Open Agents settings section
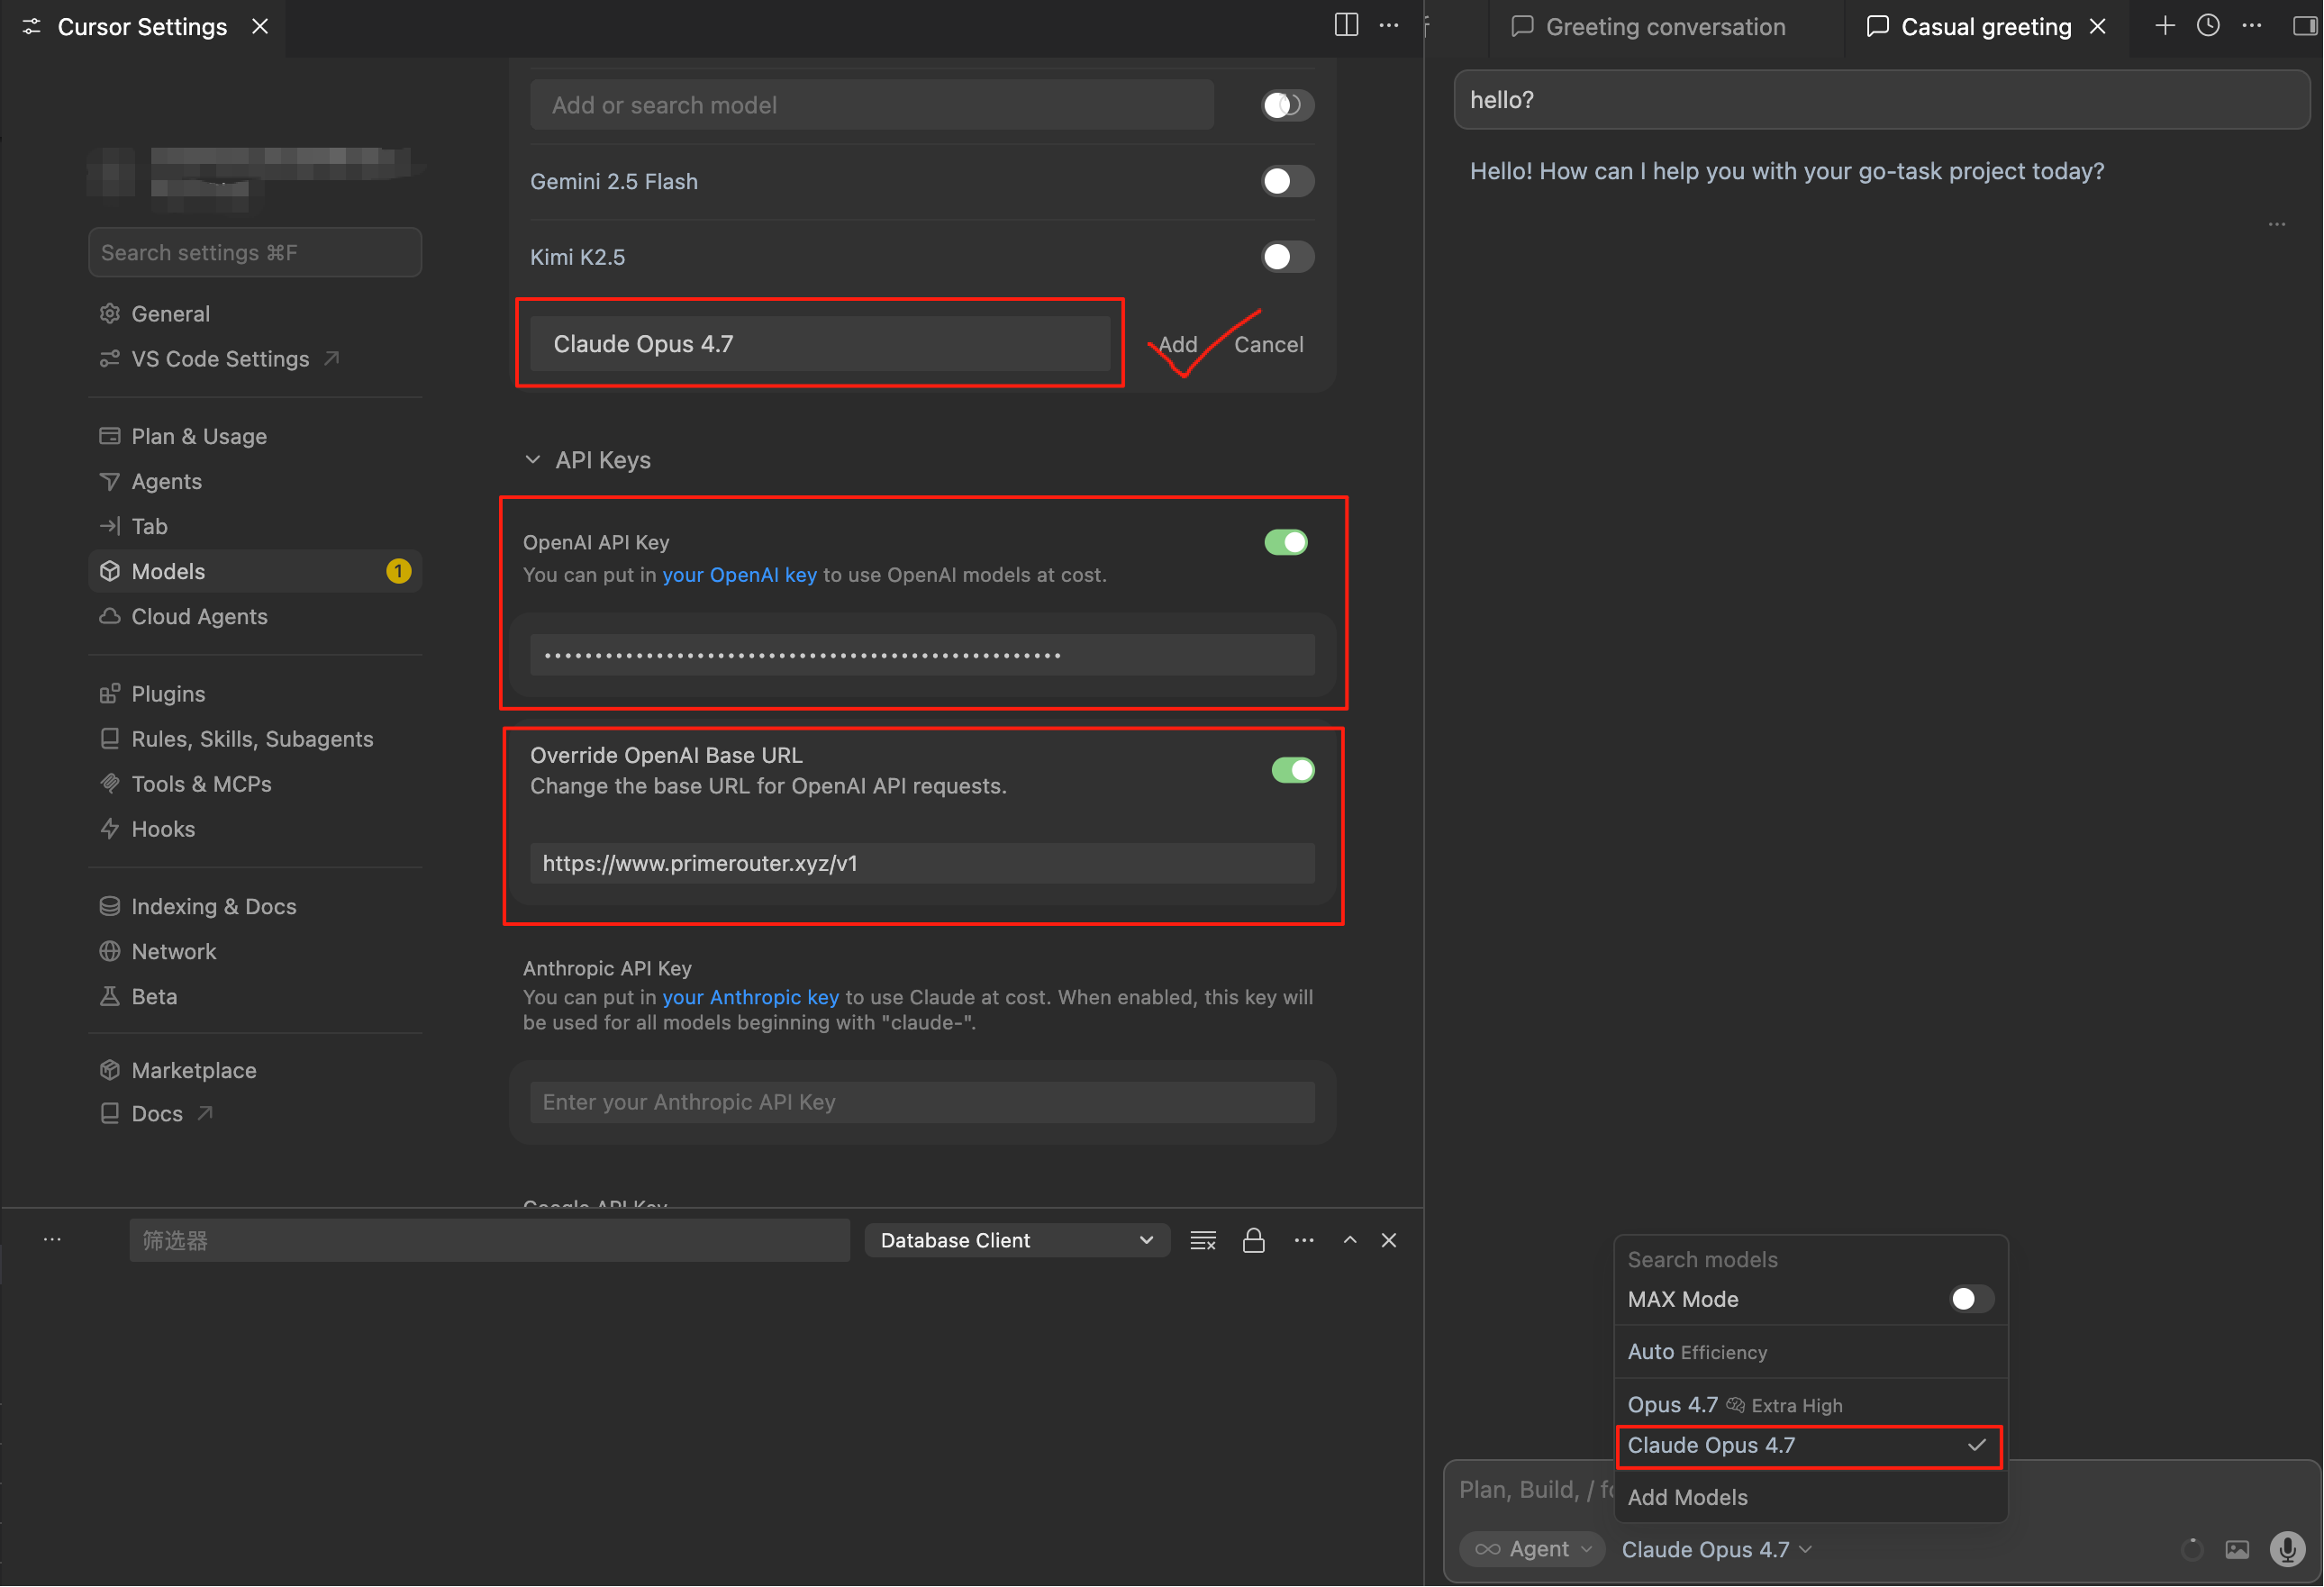 coord(255,481)
